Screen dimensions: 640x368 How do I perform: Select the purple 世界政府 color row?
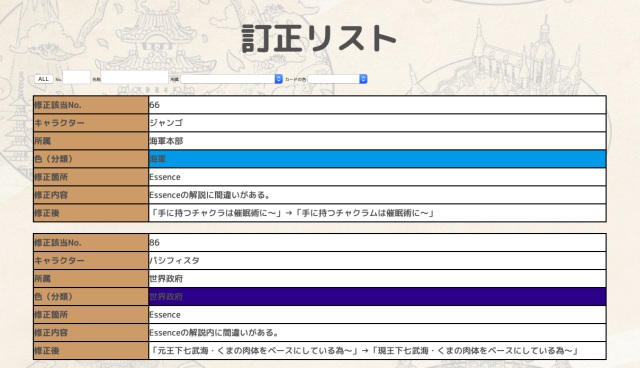pos(377,297)
